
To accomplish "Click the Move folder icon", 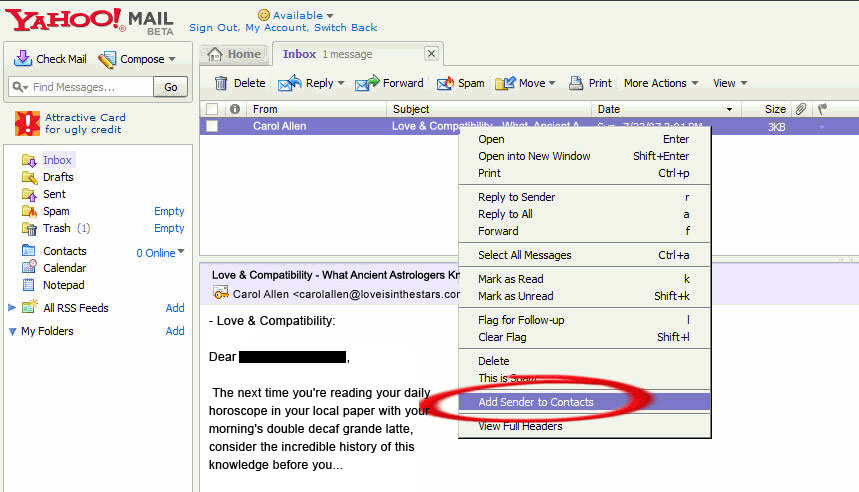I will click(505, 83).
